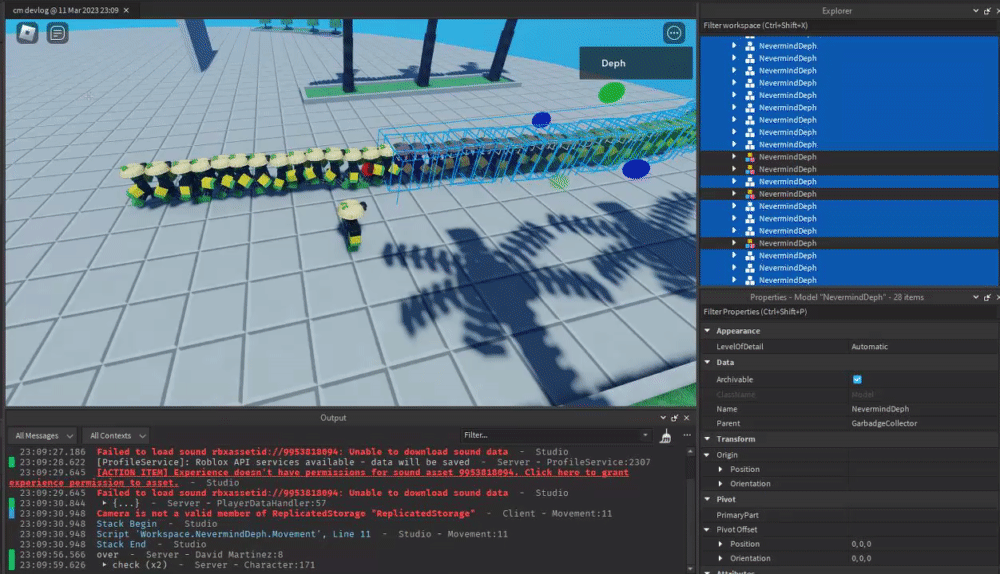Close the Output panel
The width and height of the screenshot is (1000, 574).
point(686,418)
